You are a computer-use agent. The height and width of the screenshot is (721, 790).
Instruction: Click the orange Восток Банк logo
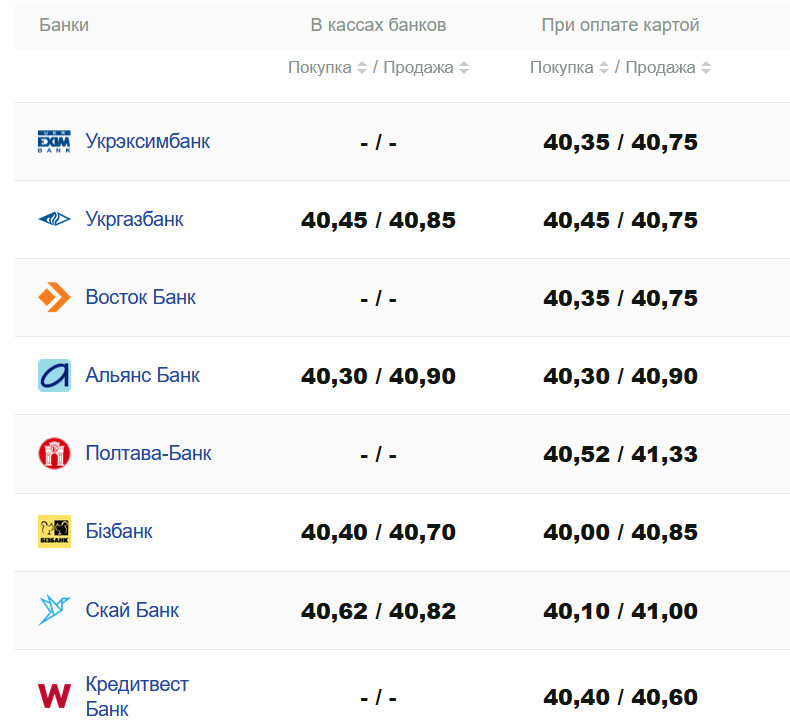[54, 297]
